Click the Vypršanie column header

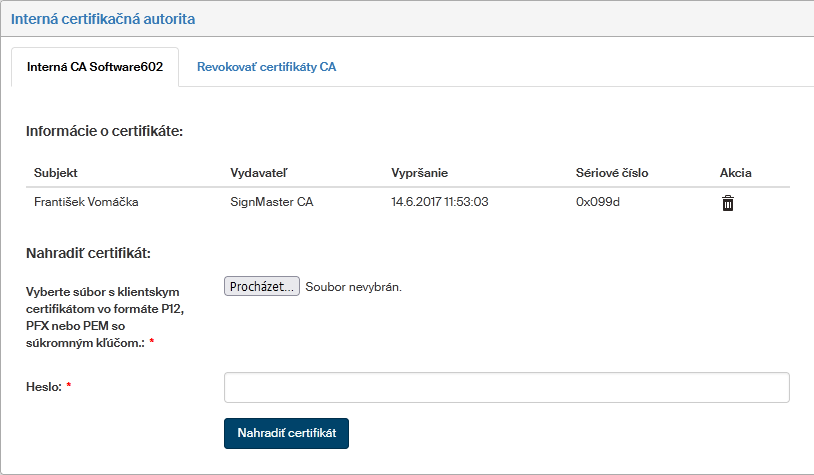pyautogui.click(x=419, y=172)
